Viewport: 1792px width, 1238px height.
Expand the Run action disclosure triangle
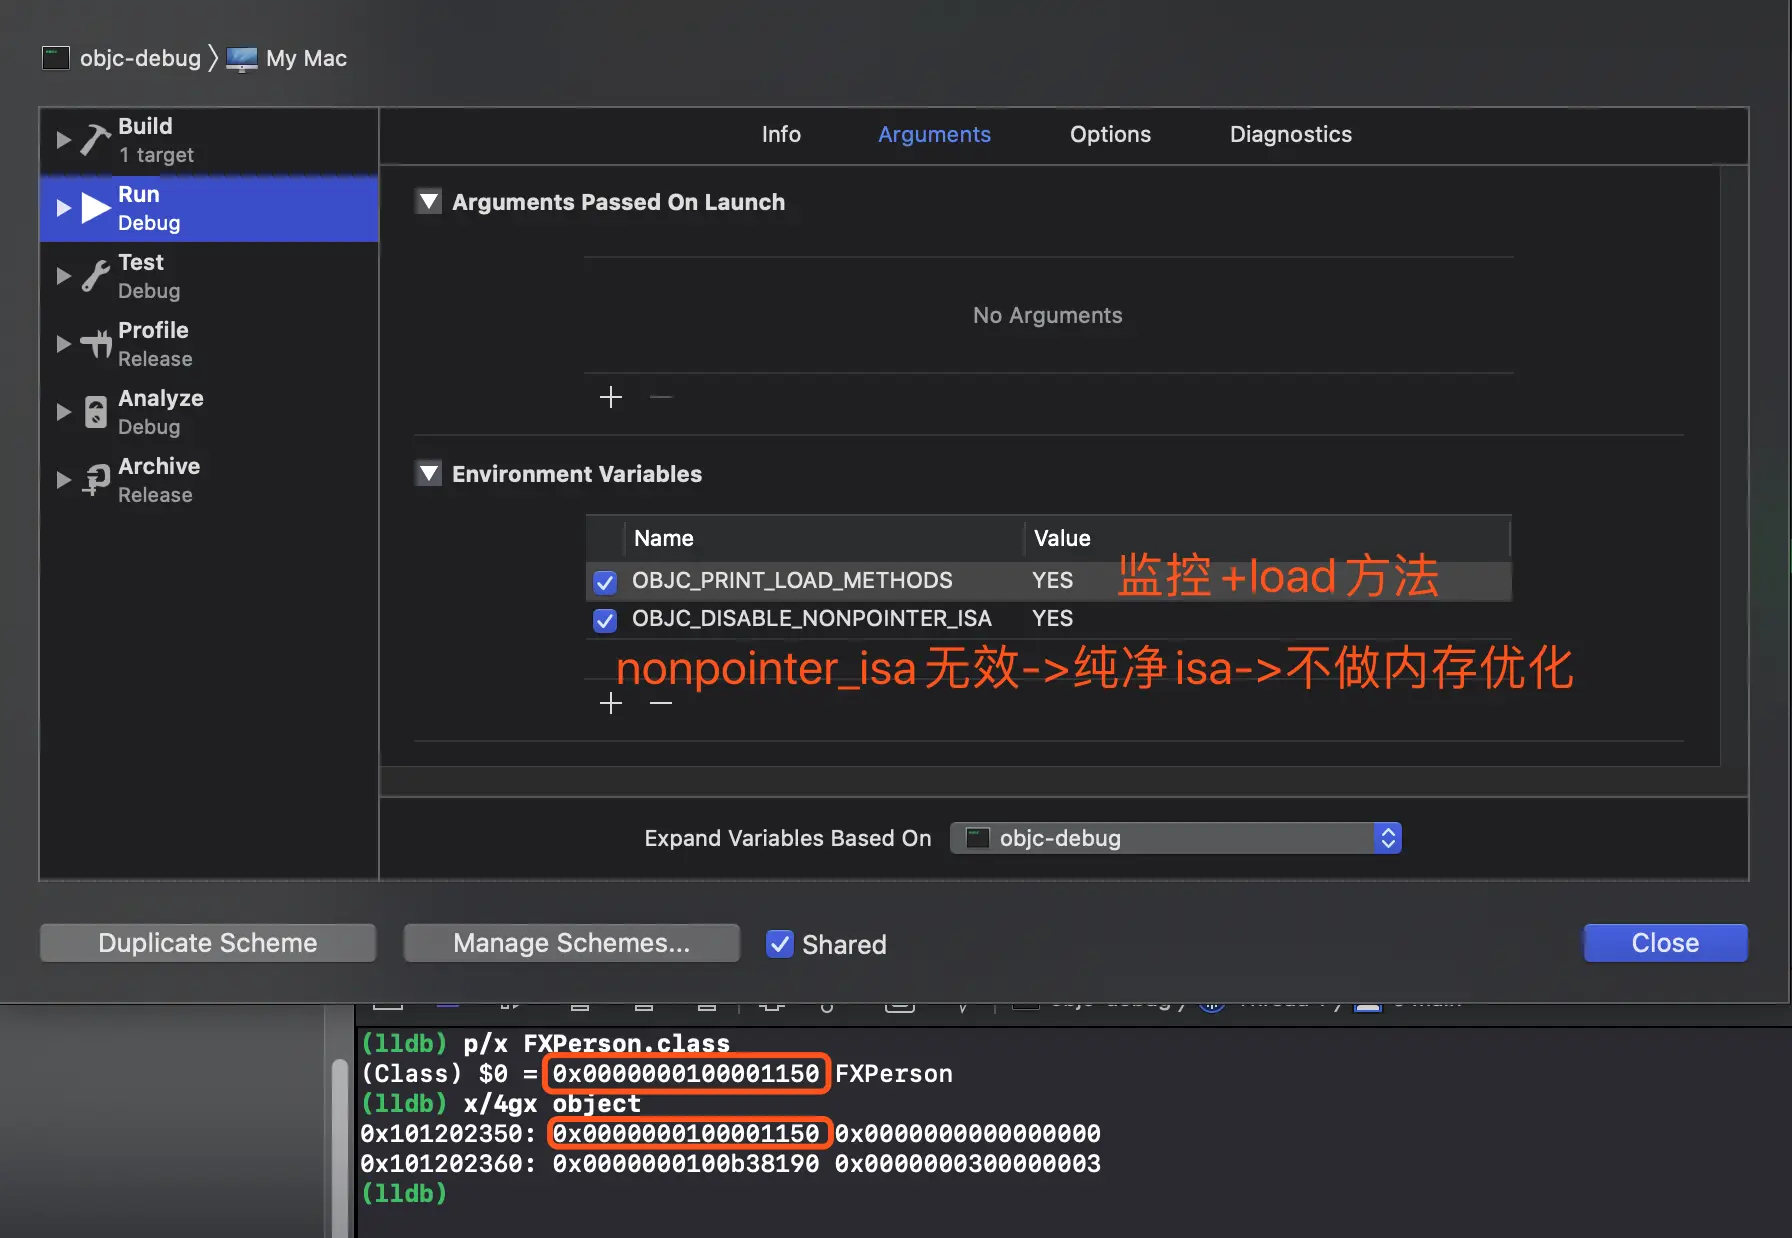click(63, 208)
